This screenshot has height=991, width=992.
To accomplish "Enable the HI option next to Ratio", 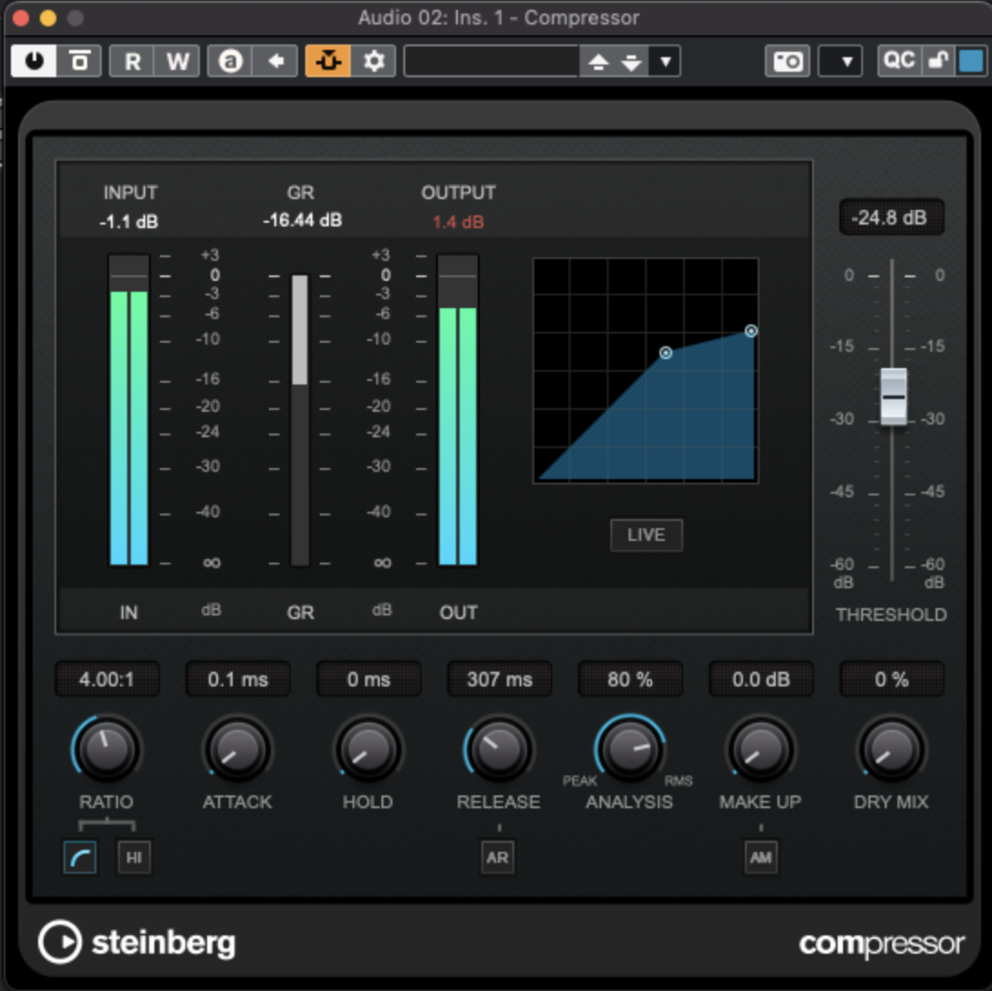I will point(134,857).
